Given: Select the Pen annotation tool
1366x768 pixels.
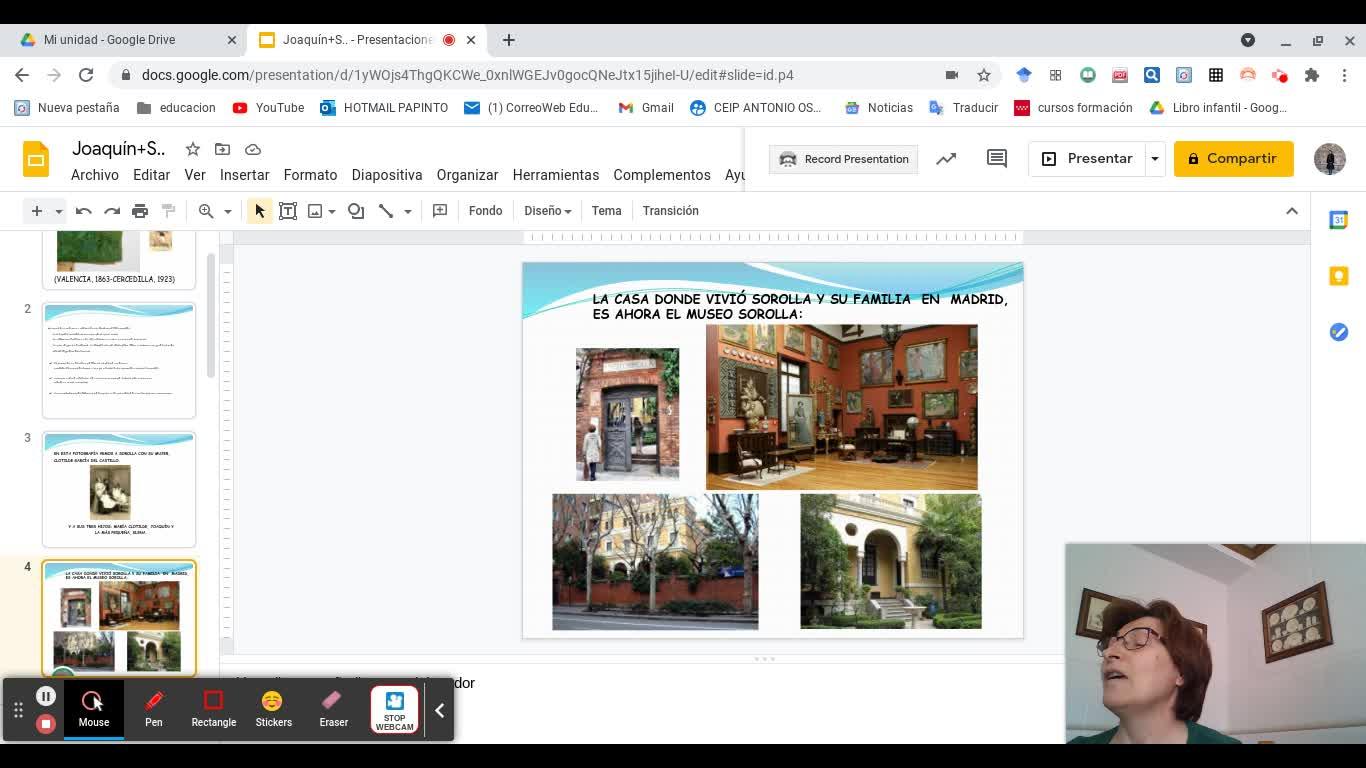Looking at the screenshot, I should click(x=153, y=709).
